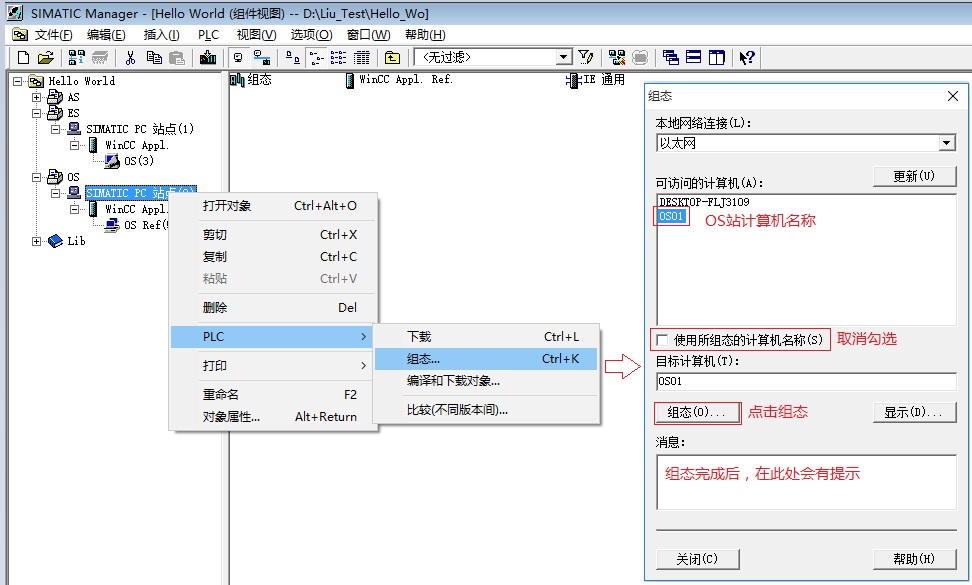Open the 选项(O) menu in menu bar

click(x=310, y=35)
